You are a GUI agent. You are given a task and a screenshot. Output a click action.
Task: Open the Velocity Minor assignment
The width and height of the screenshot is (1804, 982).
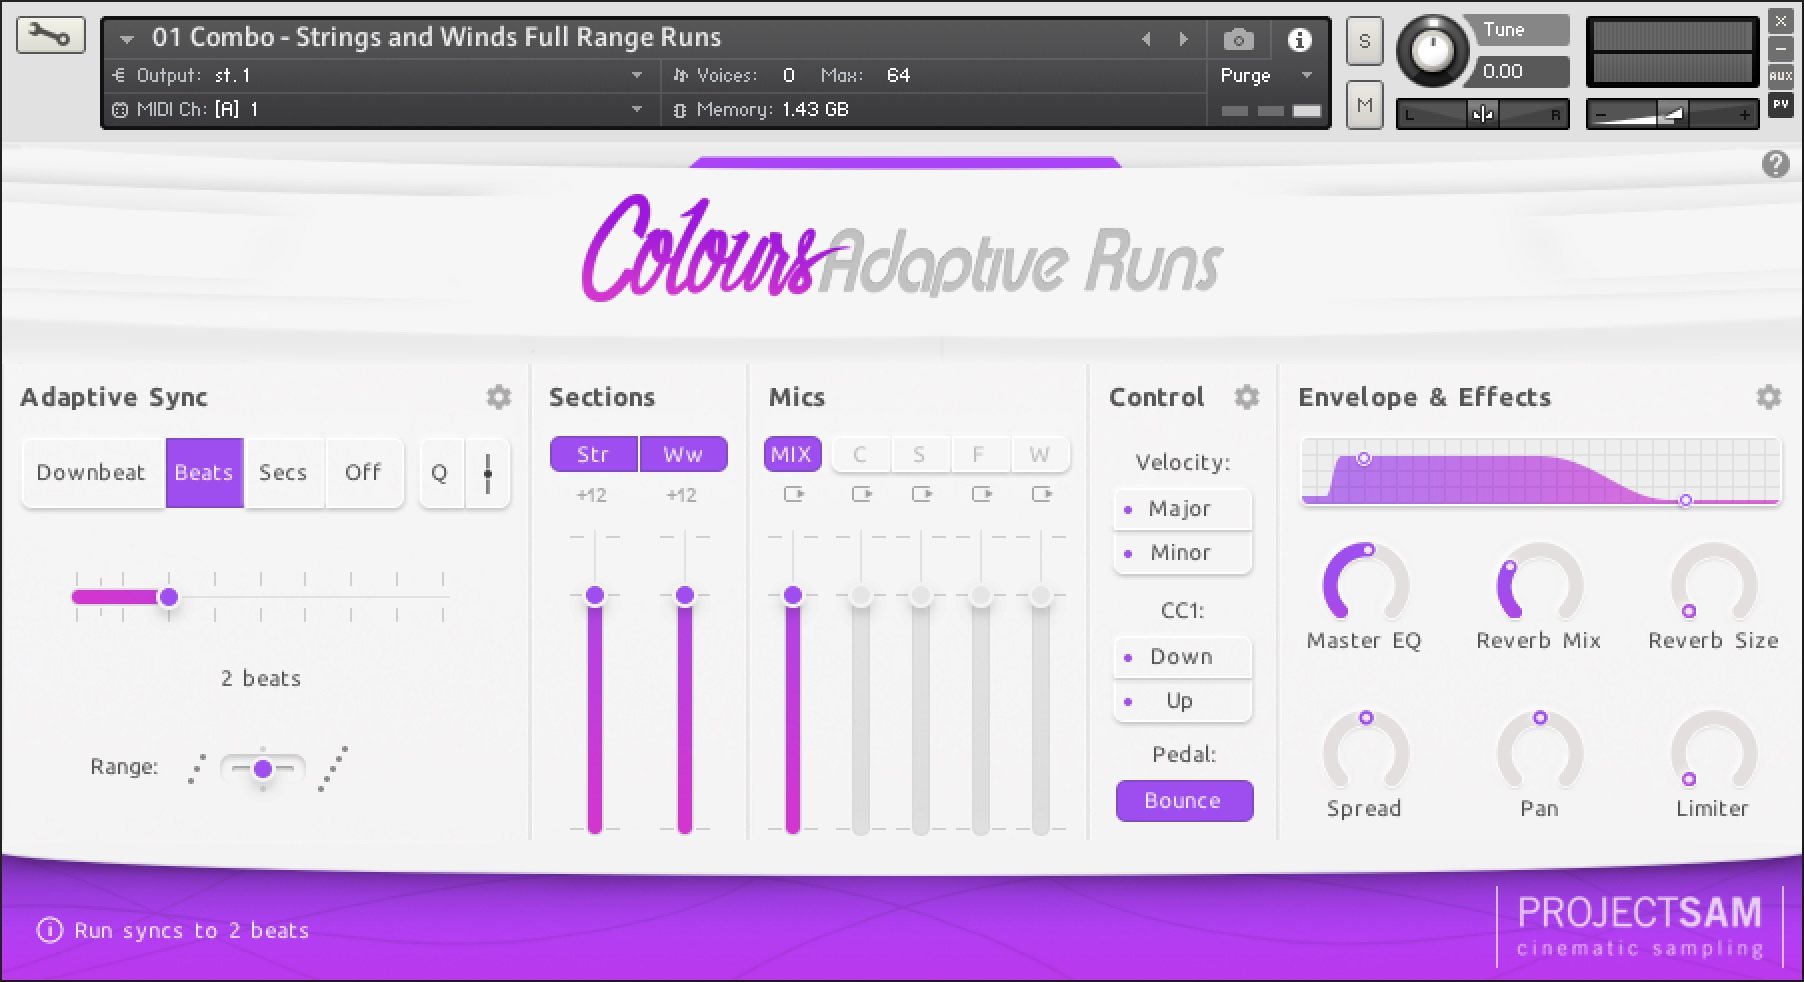tap(1182, 553)
